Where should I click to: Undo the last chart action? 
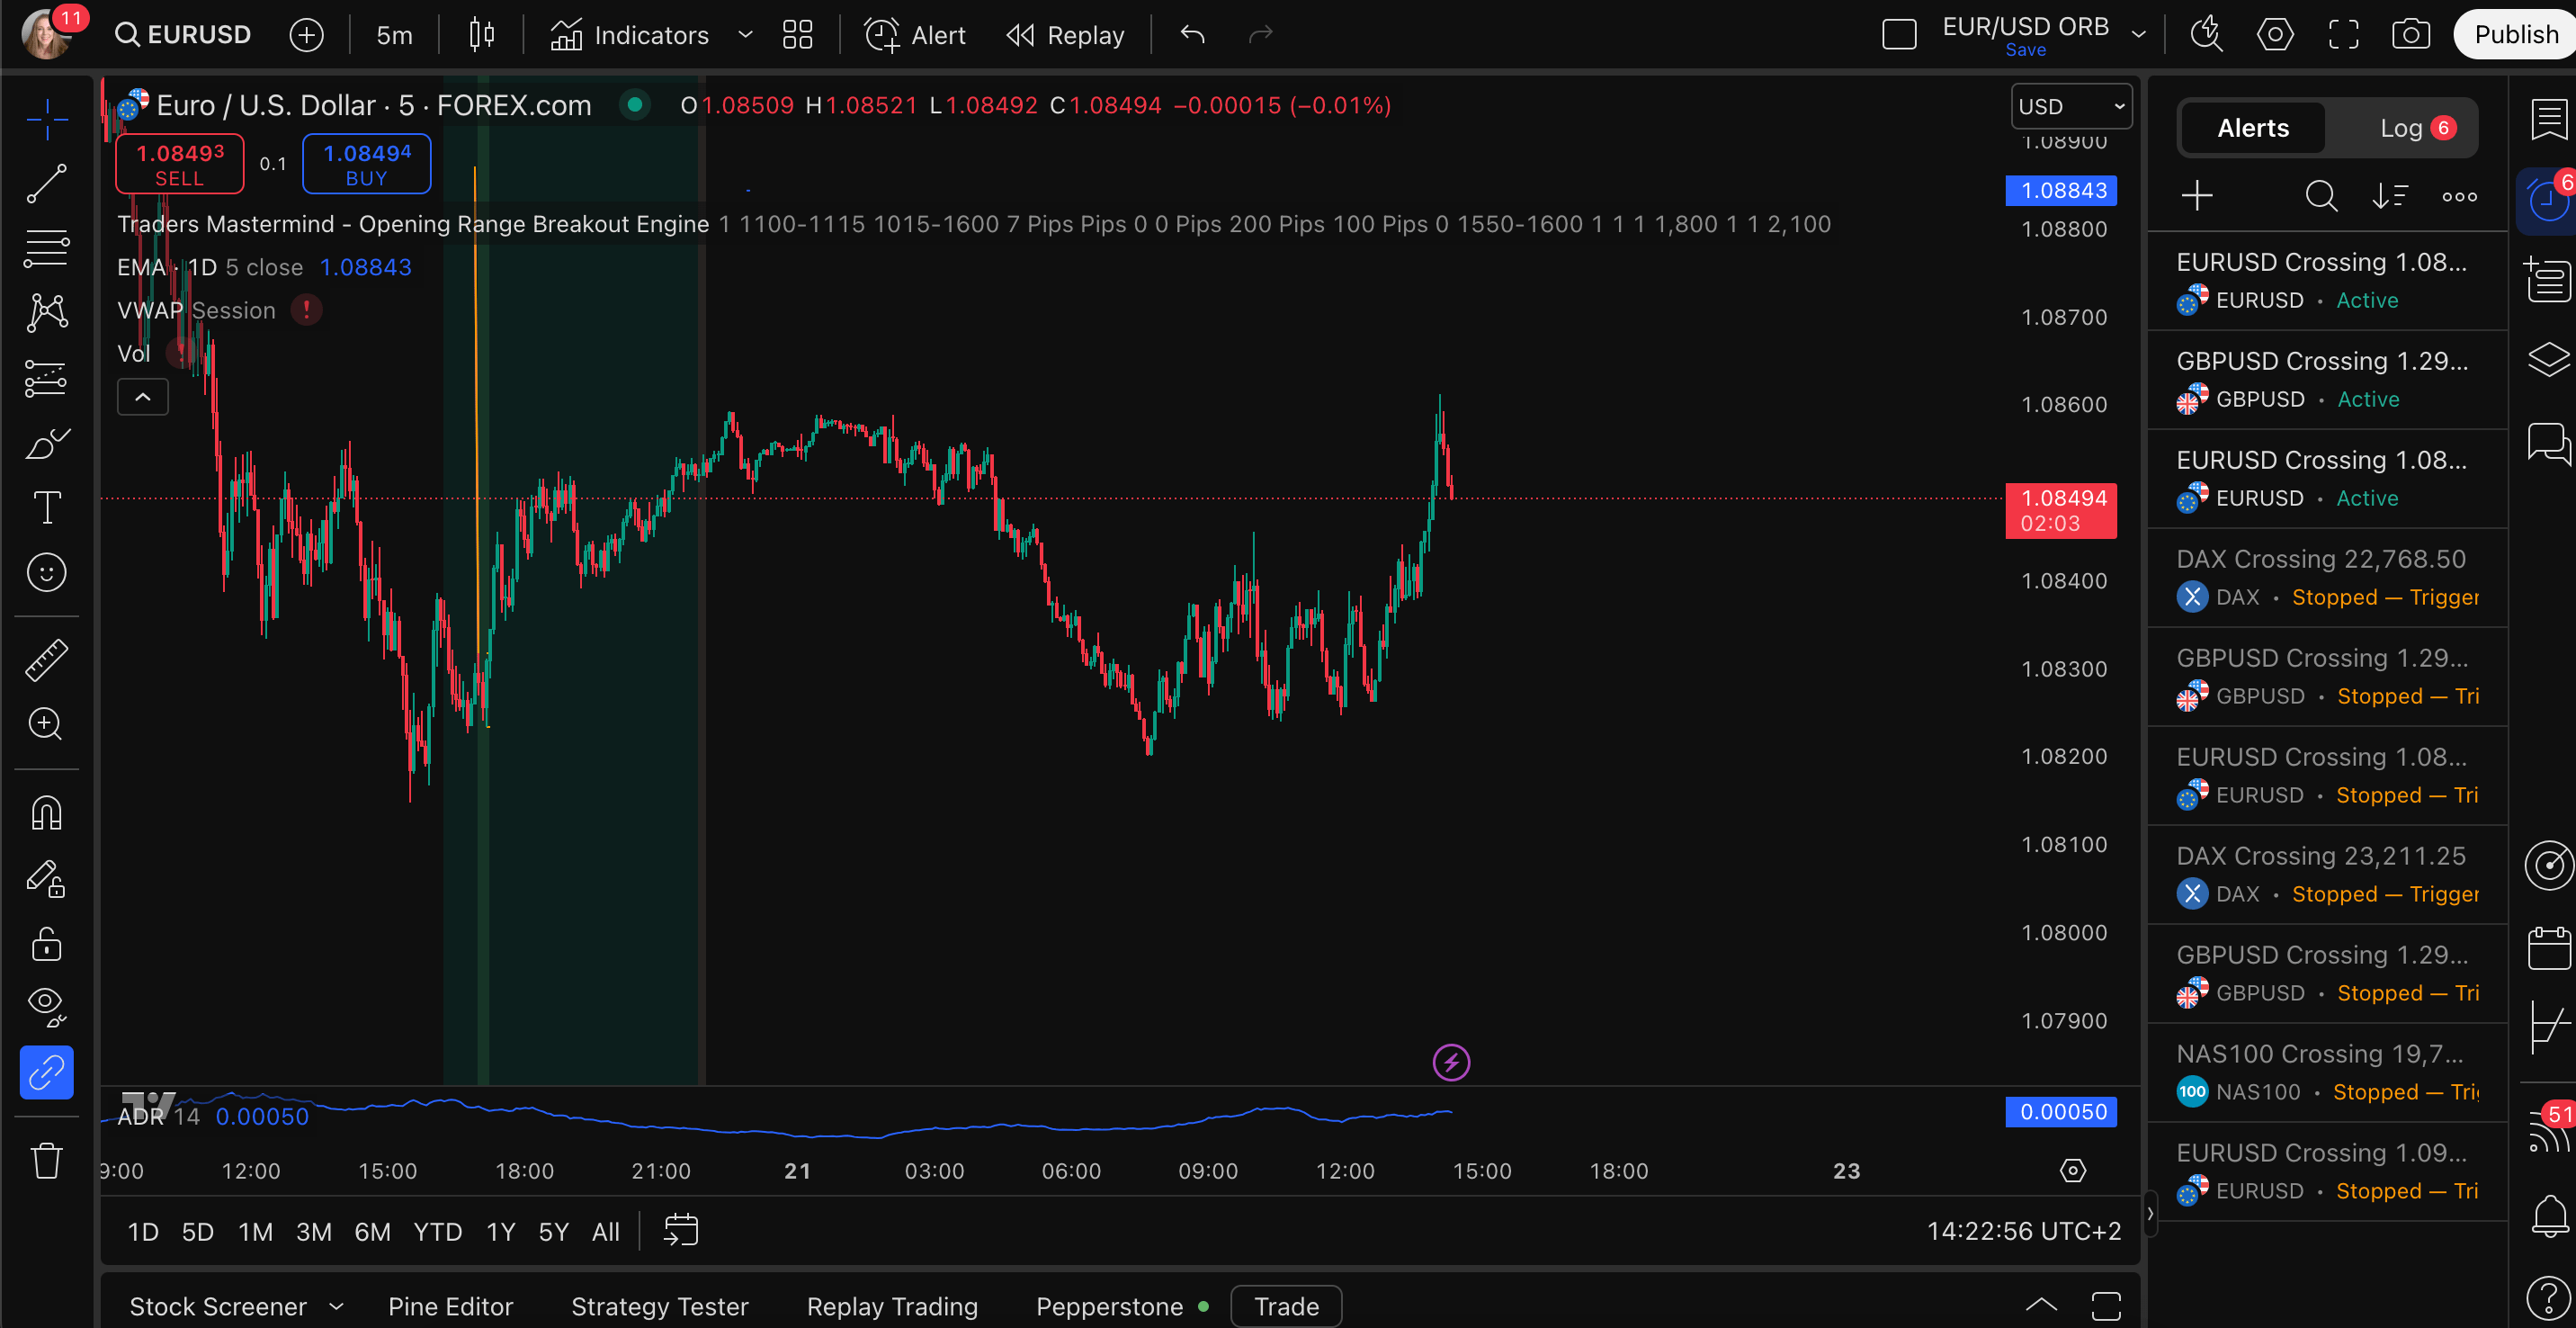click(1192, 35)
